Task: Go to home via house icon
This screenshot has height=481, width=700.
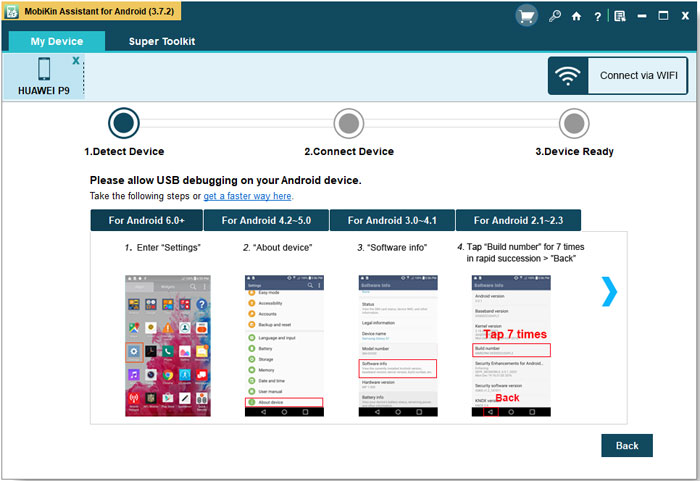Action: coord(576,17)
